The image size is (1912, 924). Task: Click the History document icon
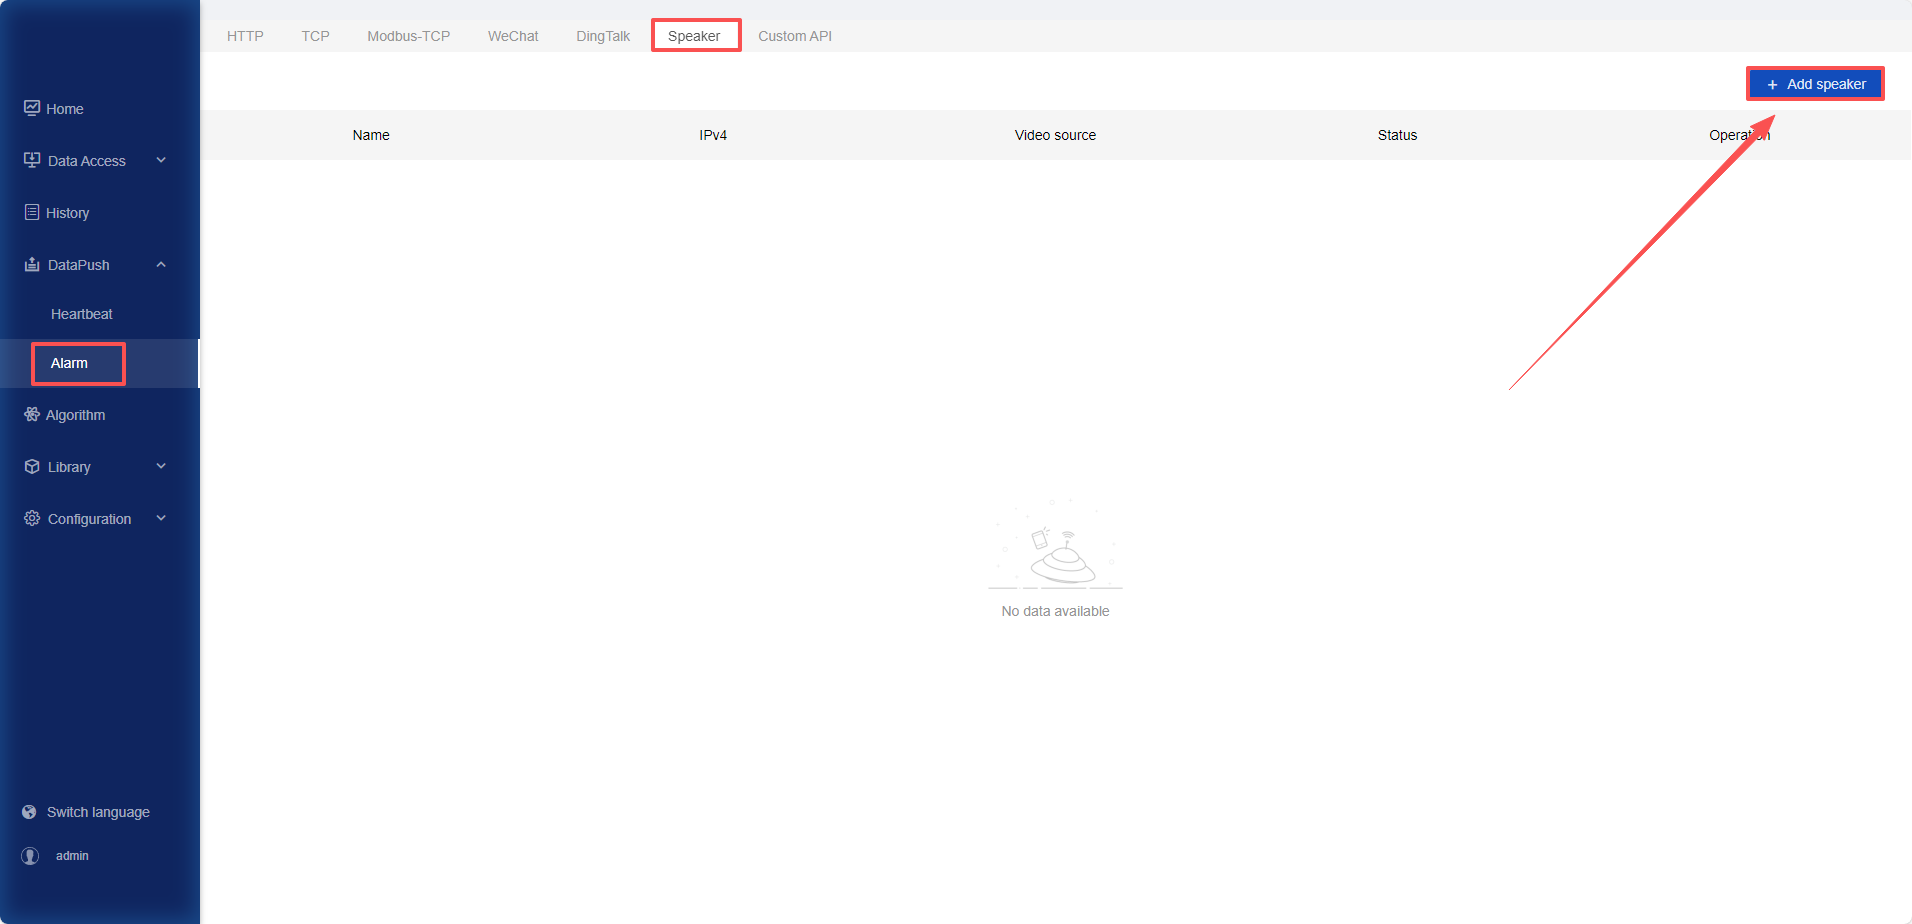coord(32,212)
